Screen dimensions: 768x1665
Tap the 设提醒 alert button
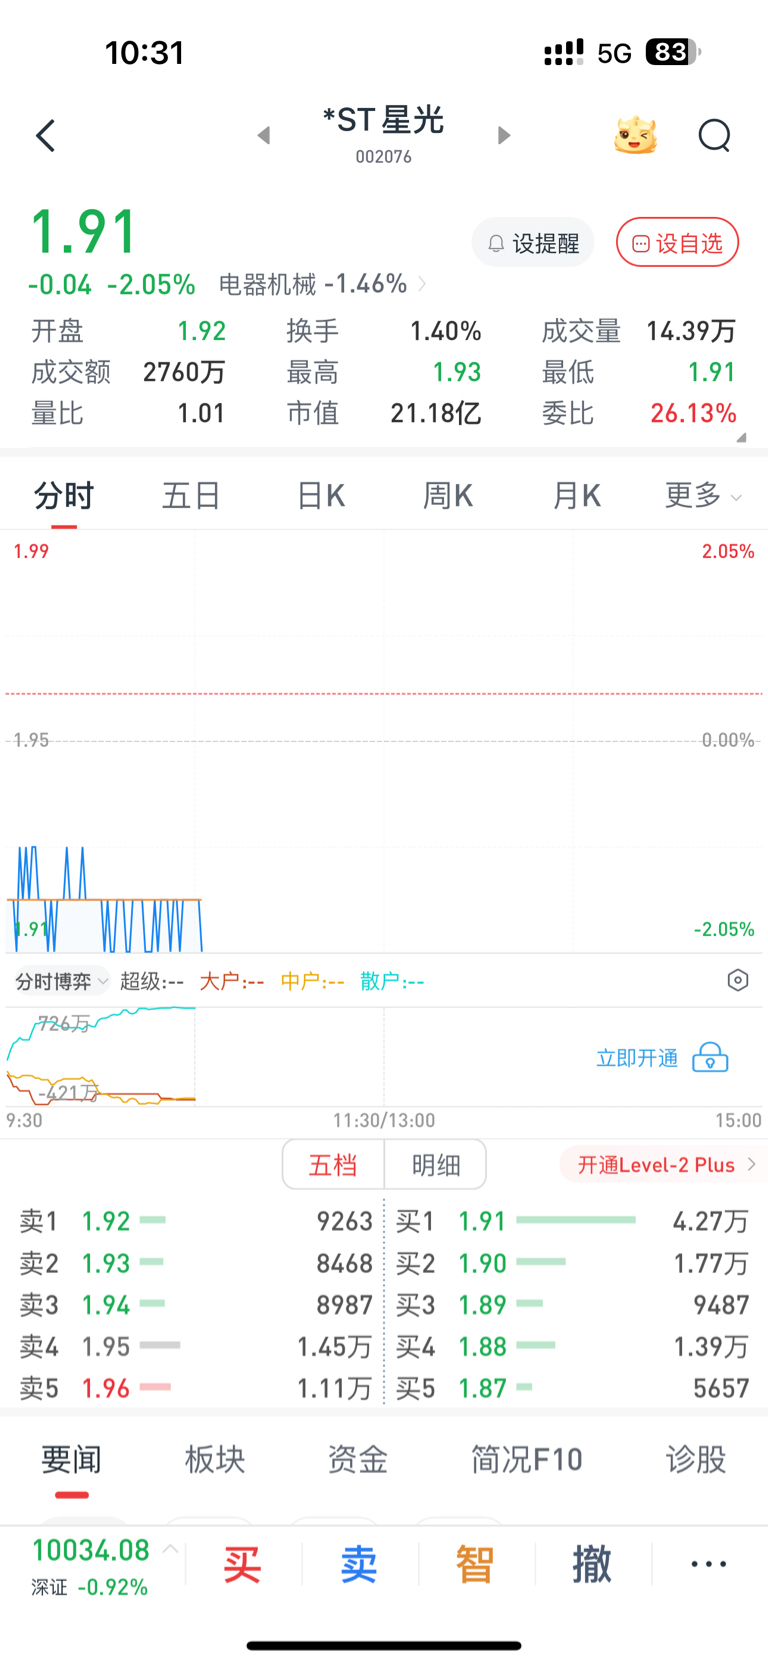click(533, 243)
